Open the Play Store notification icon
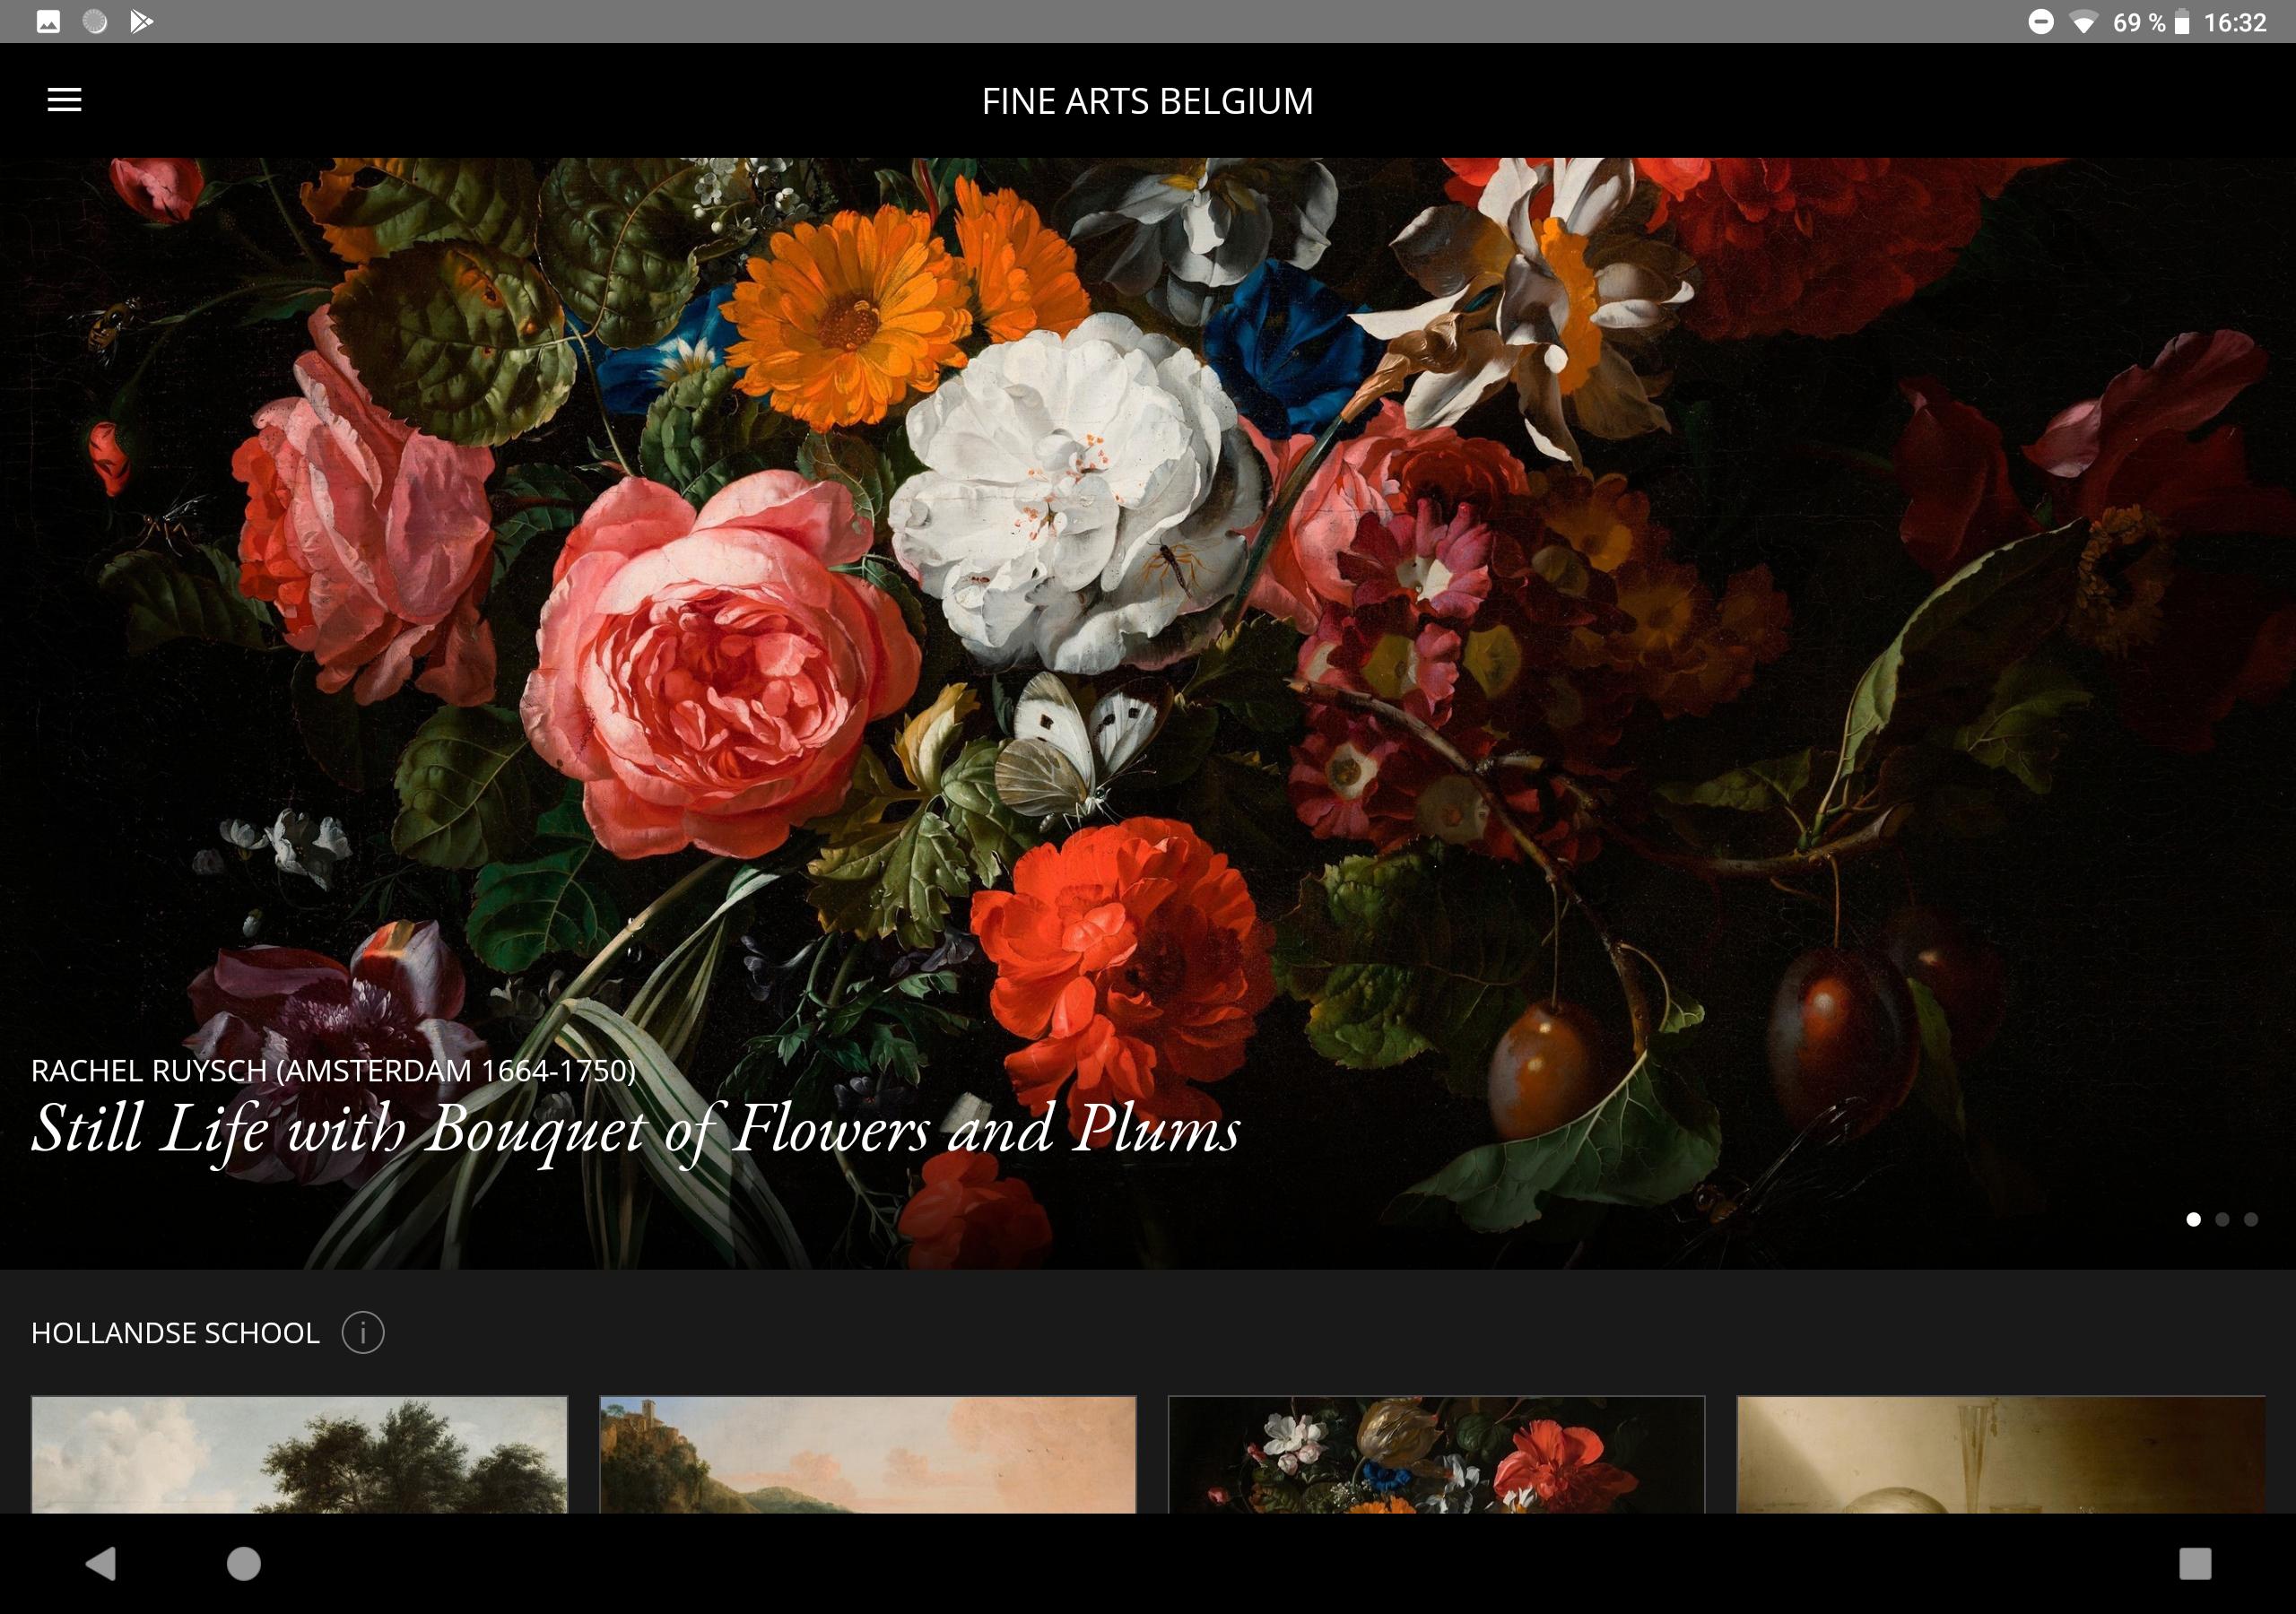The image size is (2296, 1614). tap(141, 22)
